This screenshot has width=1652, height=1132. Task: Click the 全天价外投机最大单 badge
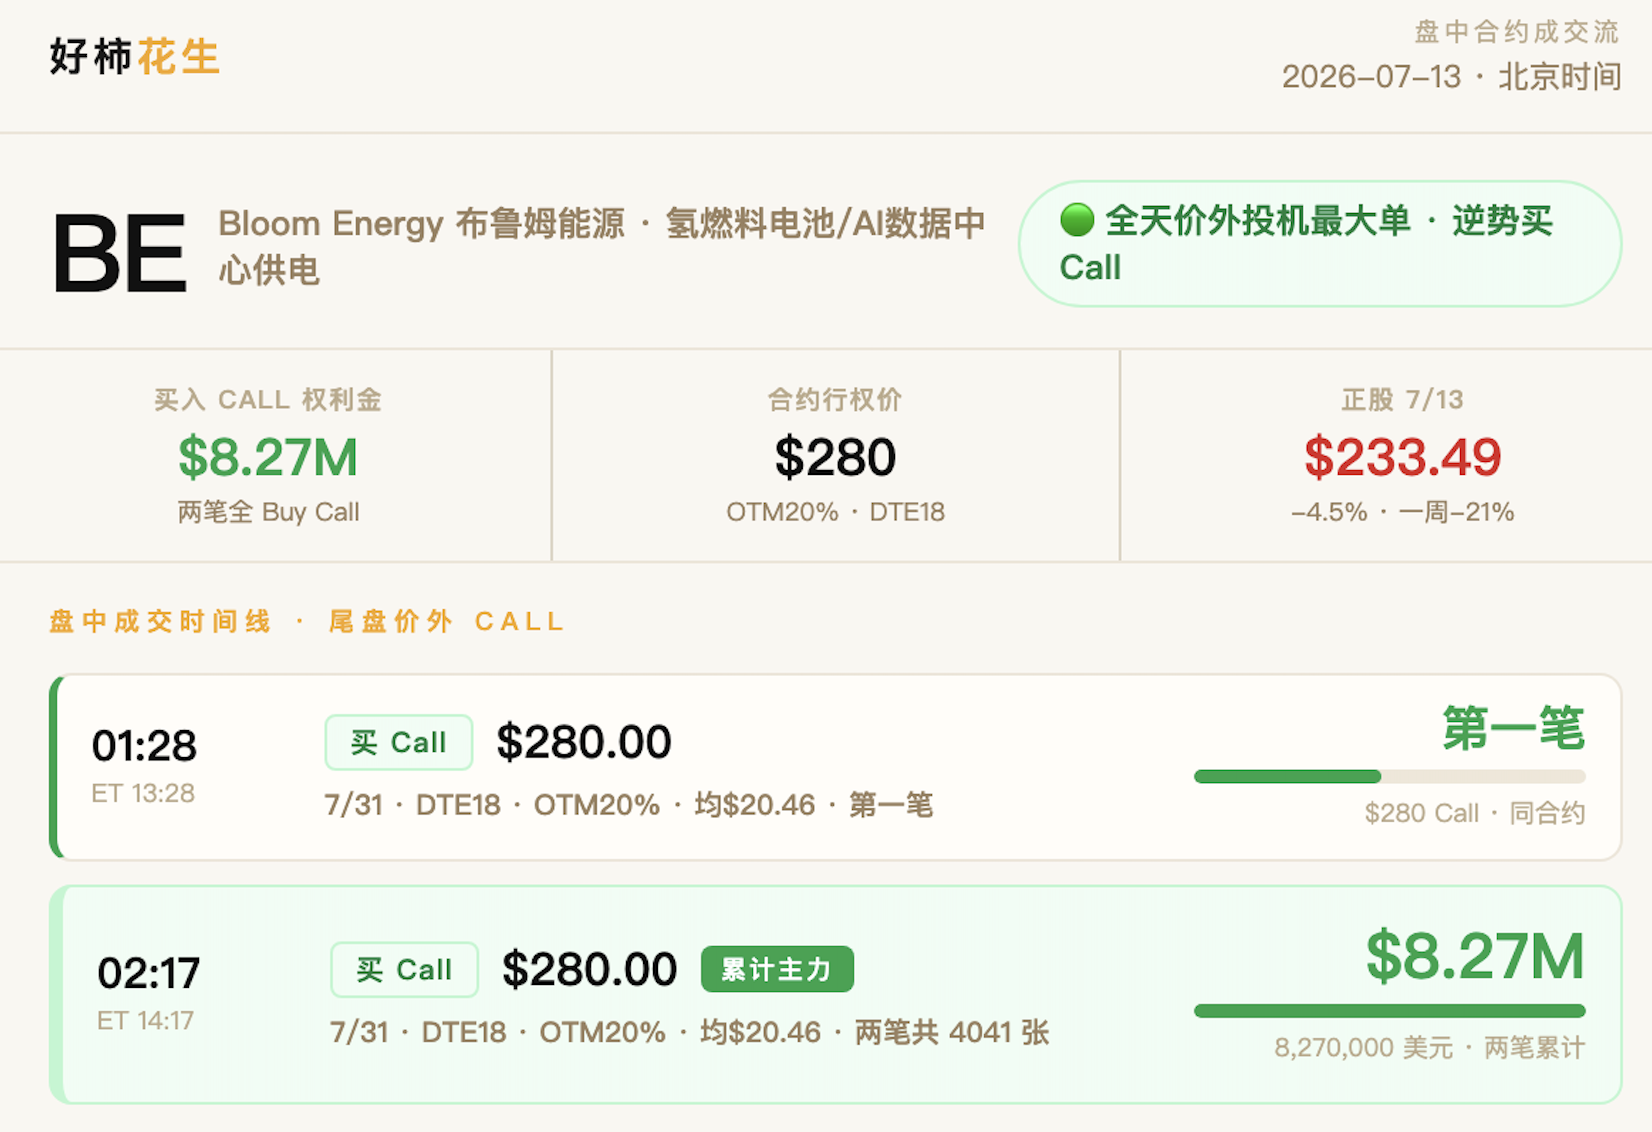[1320, 244]
